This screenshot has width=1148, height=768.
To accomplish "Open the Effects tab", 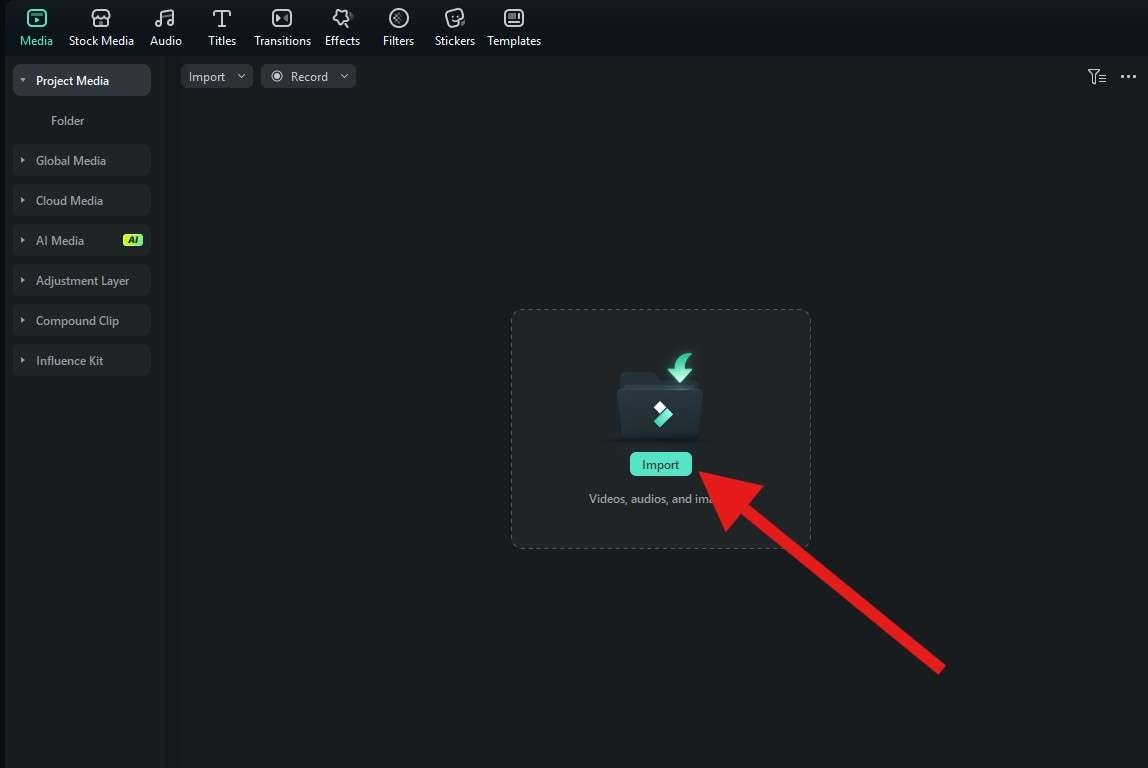I will [x=342, y=28].
